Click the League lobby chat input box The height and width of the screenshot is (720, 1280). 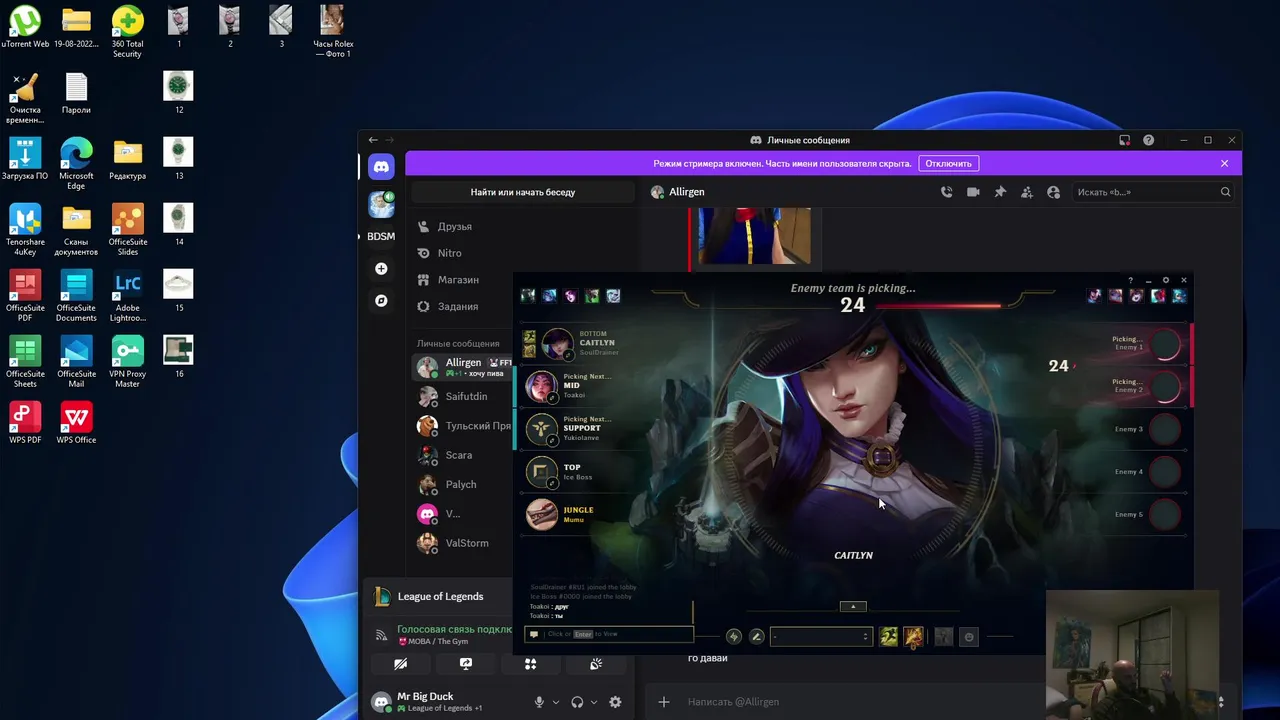pyautogui.click(x=609, y=634)
